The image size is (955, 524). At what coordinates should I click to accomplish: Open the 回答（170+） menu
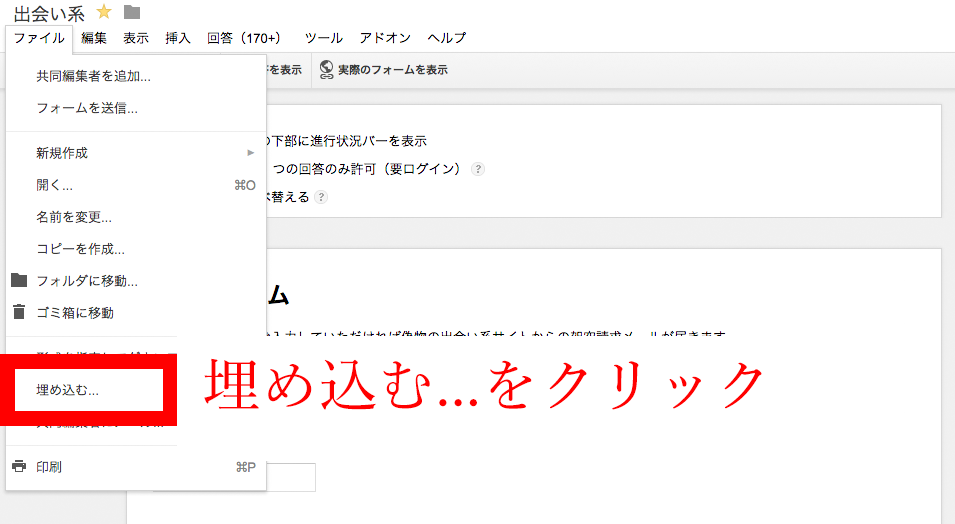[x=244, y=38]
